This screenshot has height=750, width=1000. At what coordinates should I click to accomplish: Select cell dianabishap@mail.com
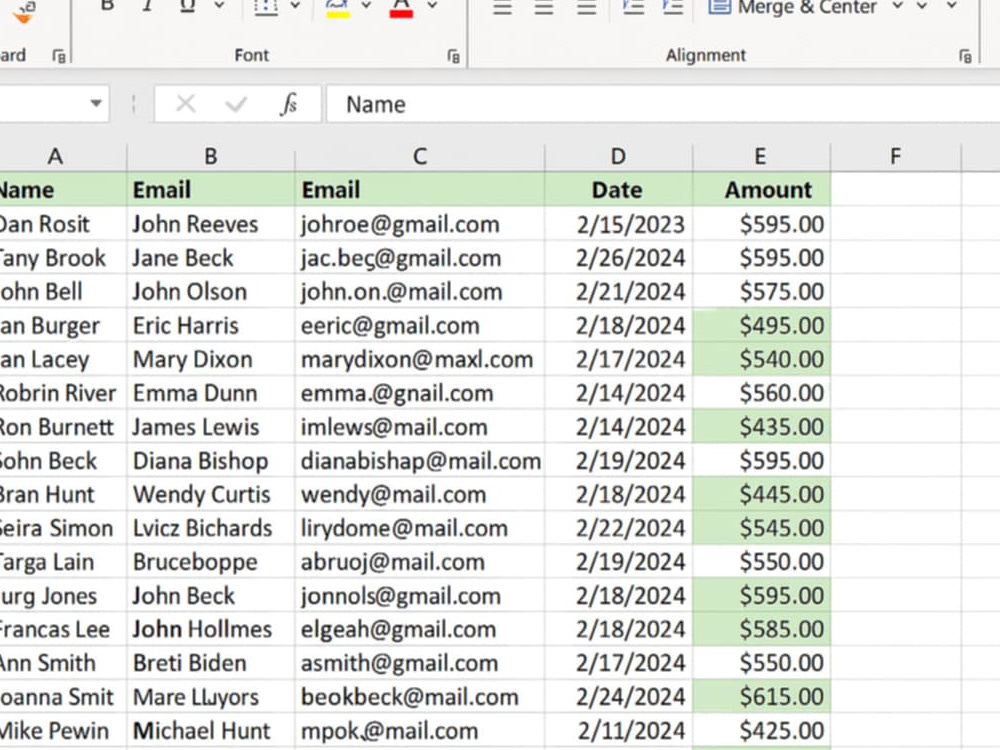point(420,460)
